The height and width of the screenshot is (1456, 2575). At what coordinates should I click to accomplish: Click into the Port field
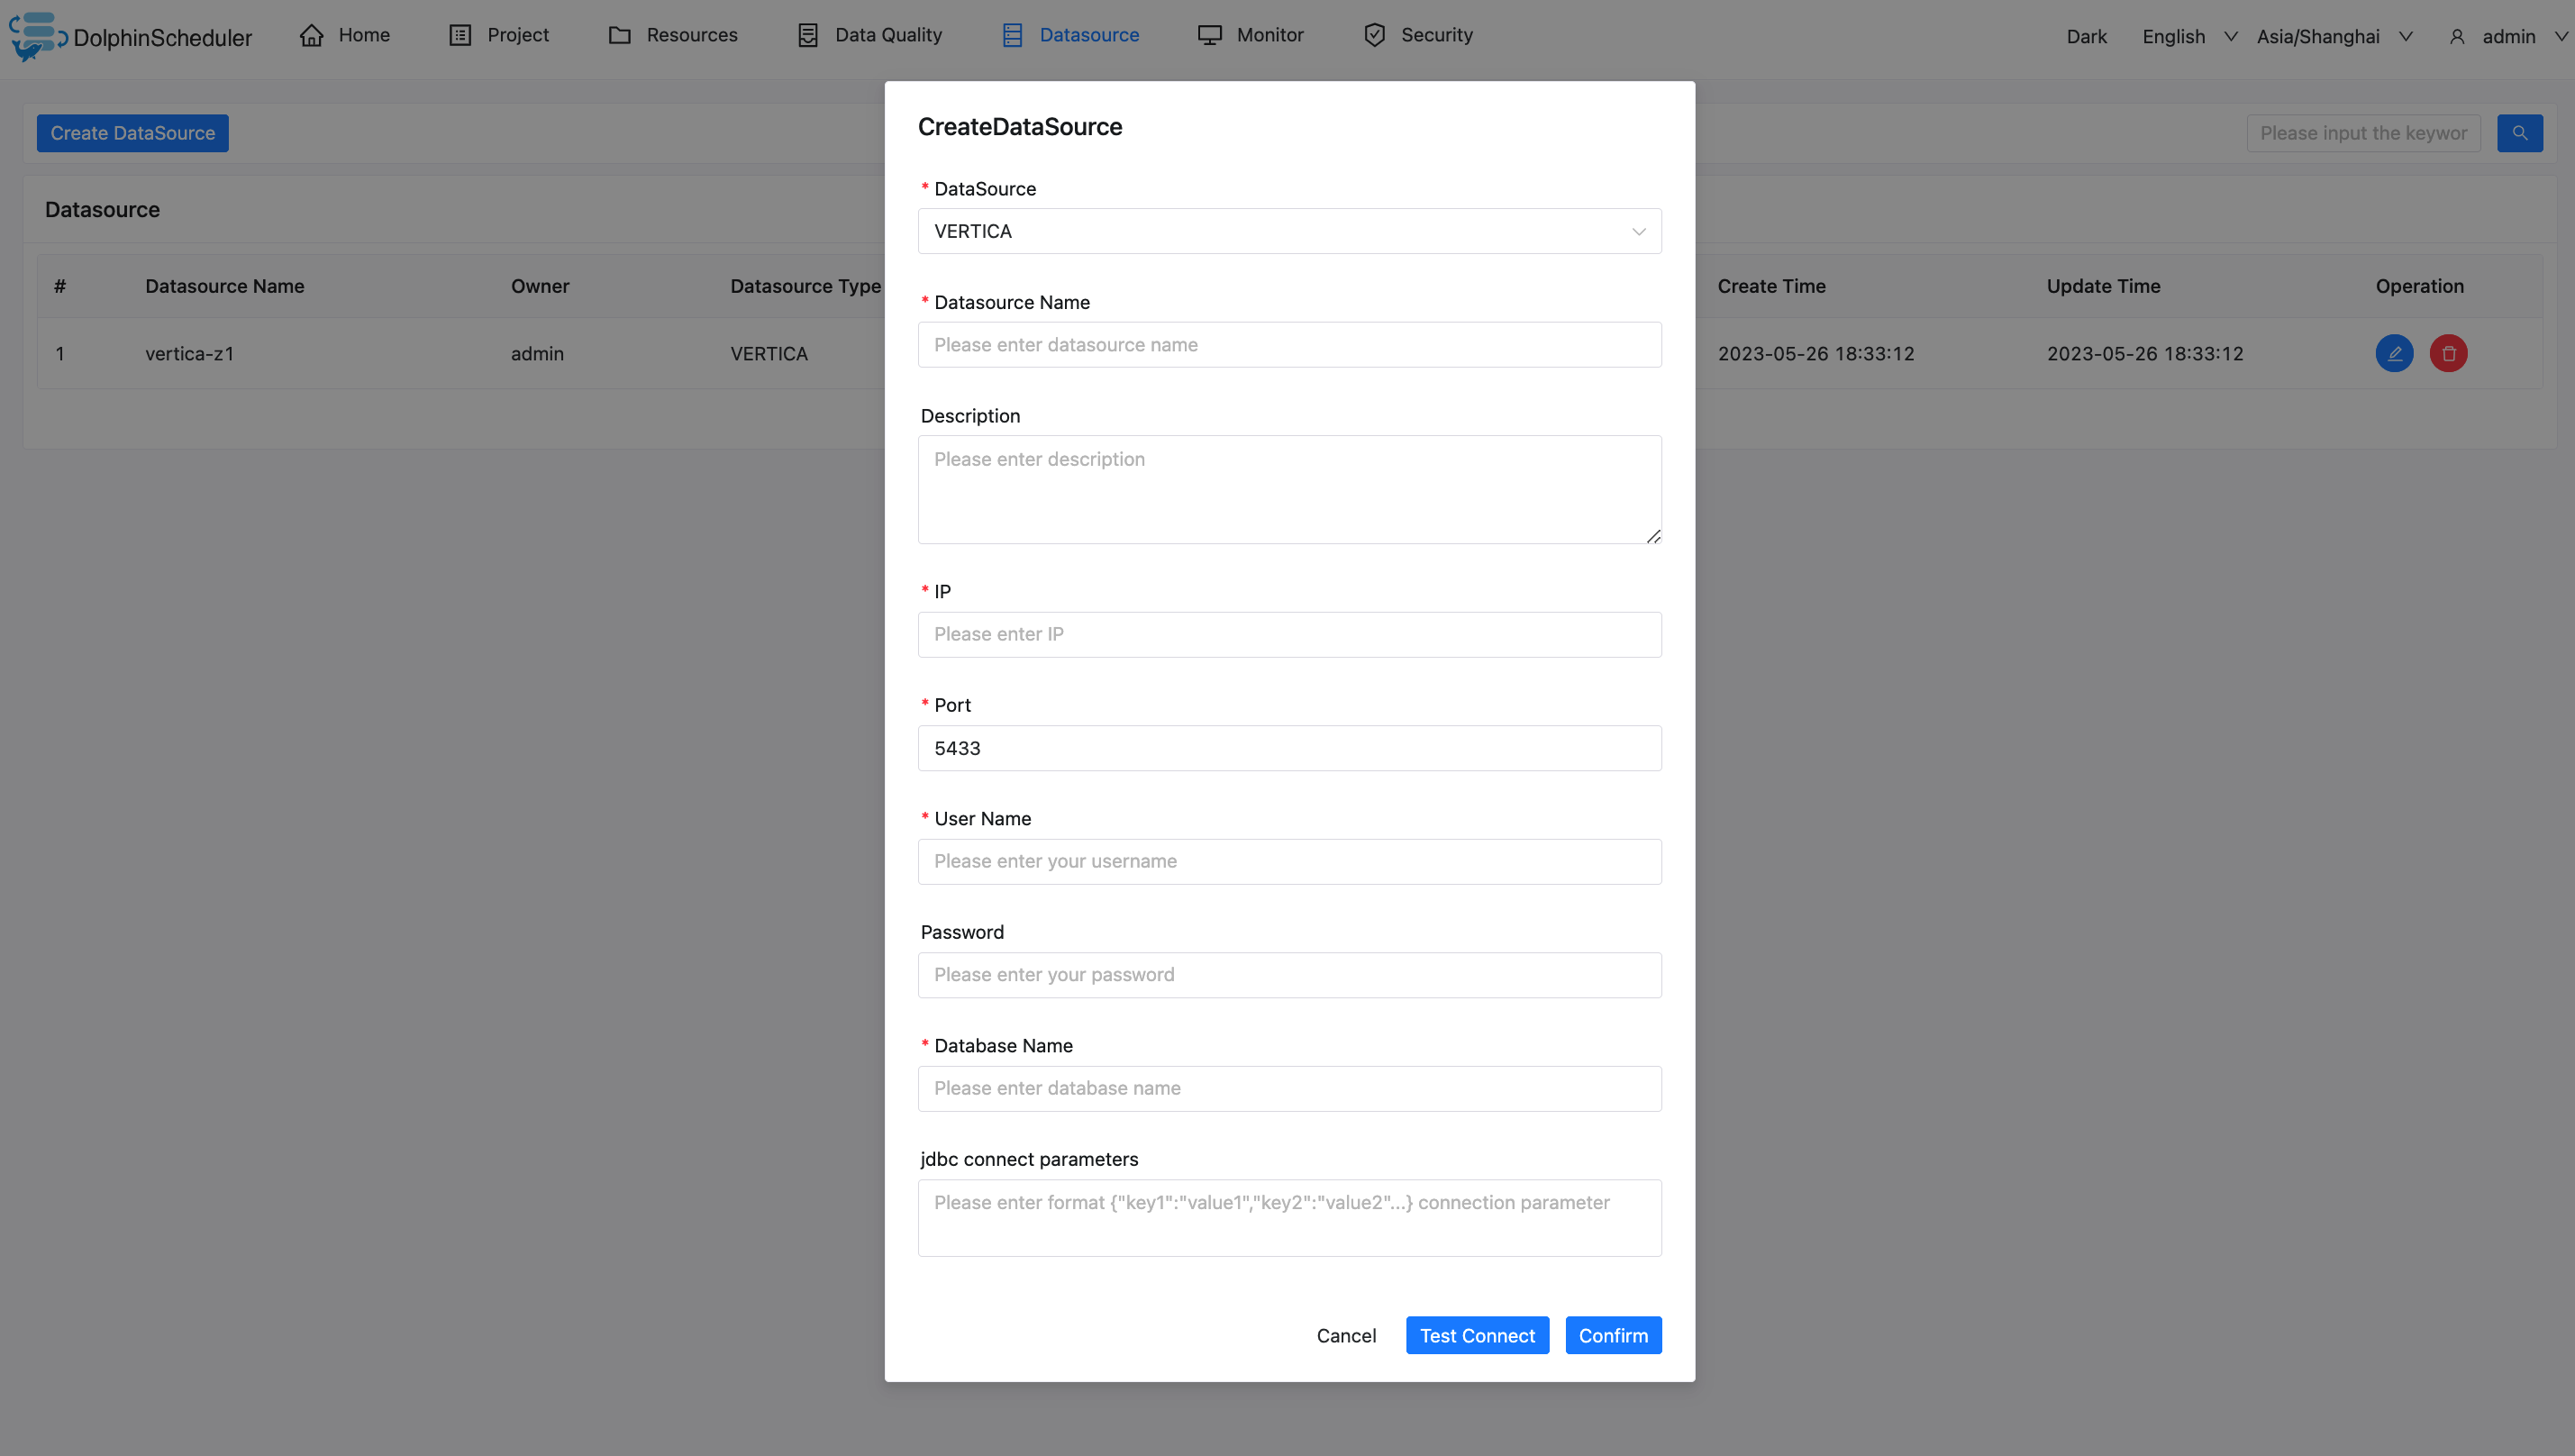click(x=1288, y=748)
